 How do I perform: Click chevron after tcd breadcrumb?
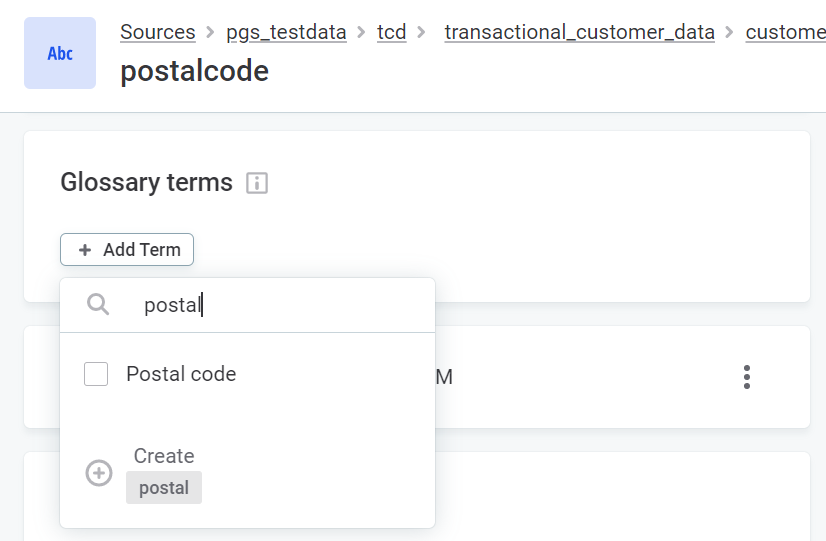(421, 32)
